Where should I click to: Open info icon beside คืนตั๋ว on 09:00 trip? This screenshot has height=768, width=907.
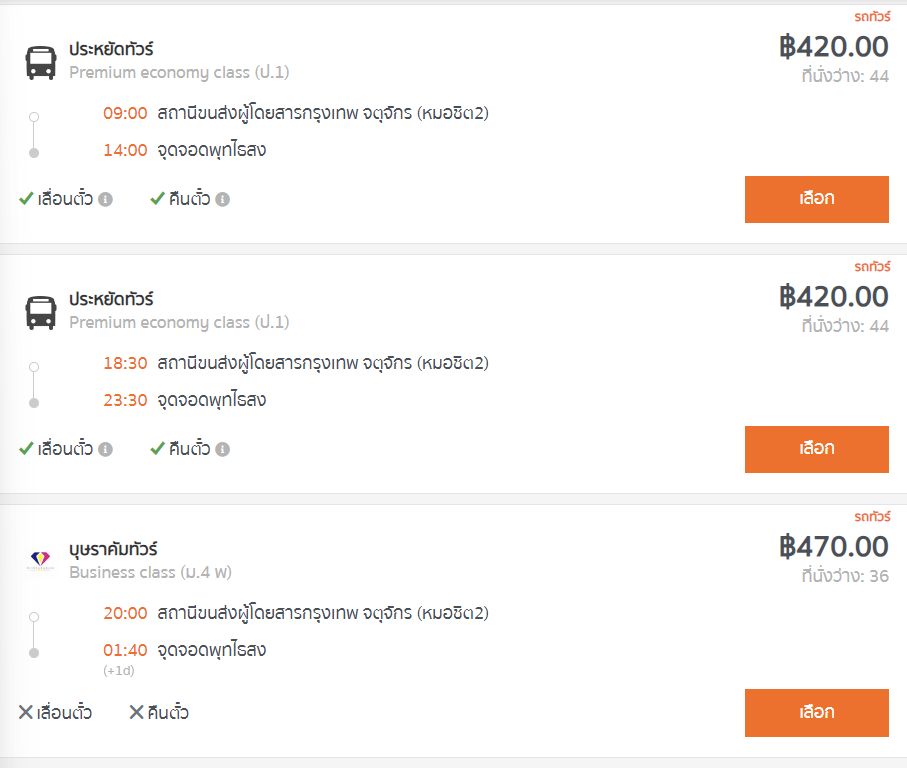pyautogui.click(x=223, y=200)
